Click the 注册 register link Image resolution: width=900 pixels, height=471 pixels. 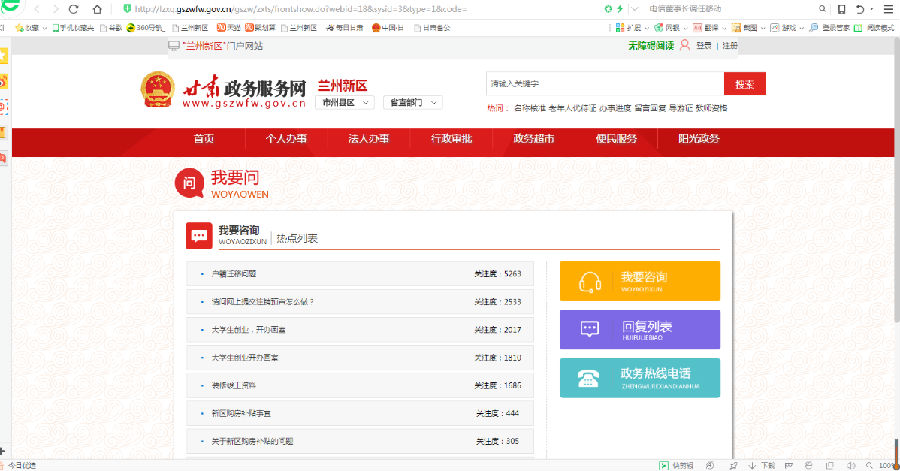point(730,46)
